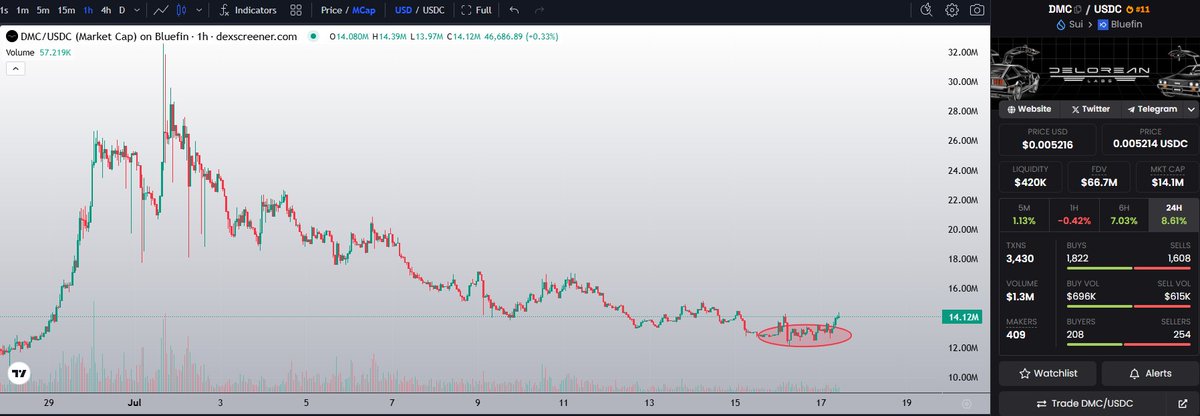This screenshot has height=416, width=1200.
Task: Show values in USDC
Action: (434, 10)
